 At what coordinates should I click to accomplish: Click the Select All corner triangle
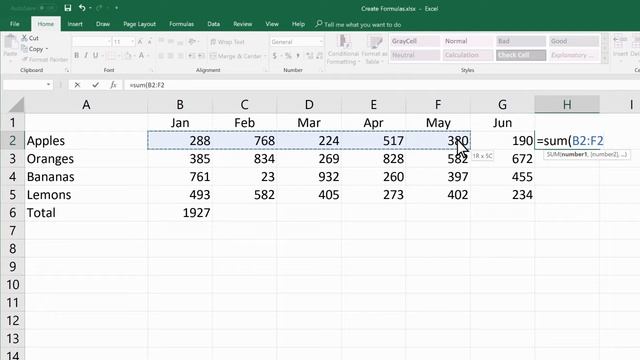[16, 104]
